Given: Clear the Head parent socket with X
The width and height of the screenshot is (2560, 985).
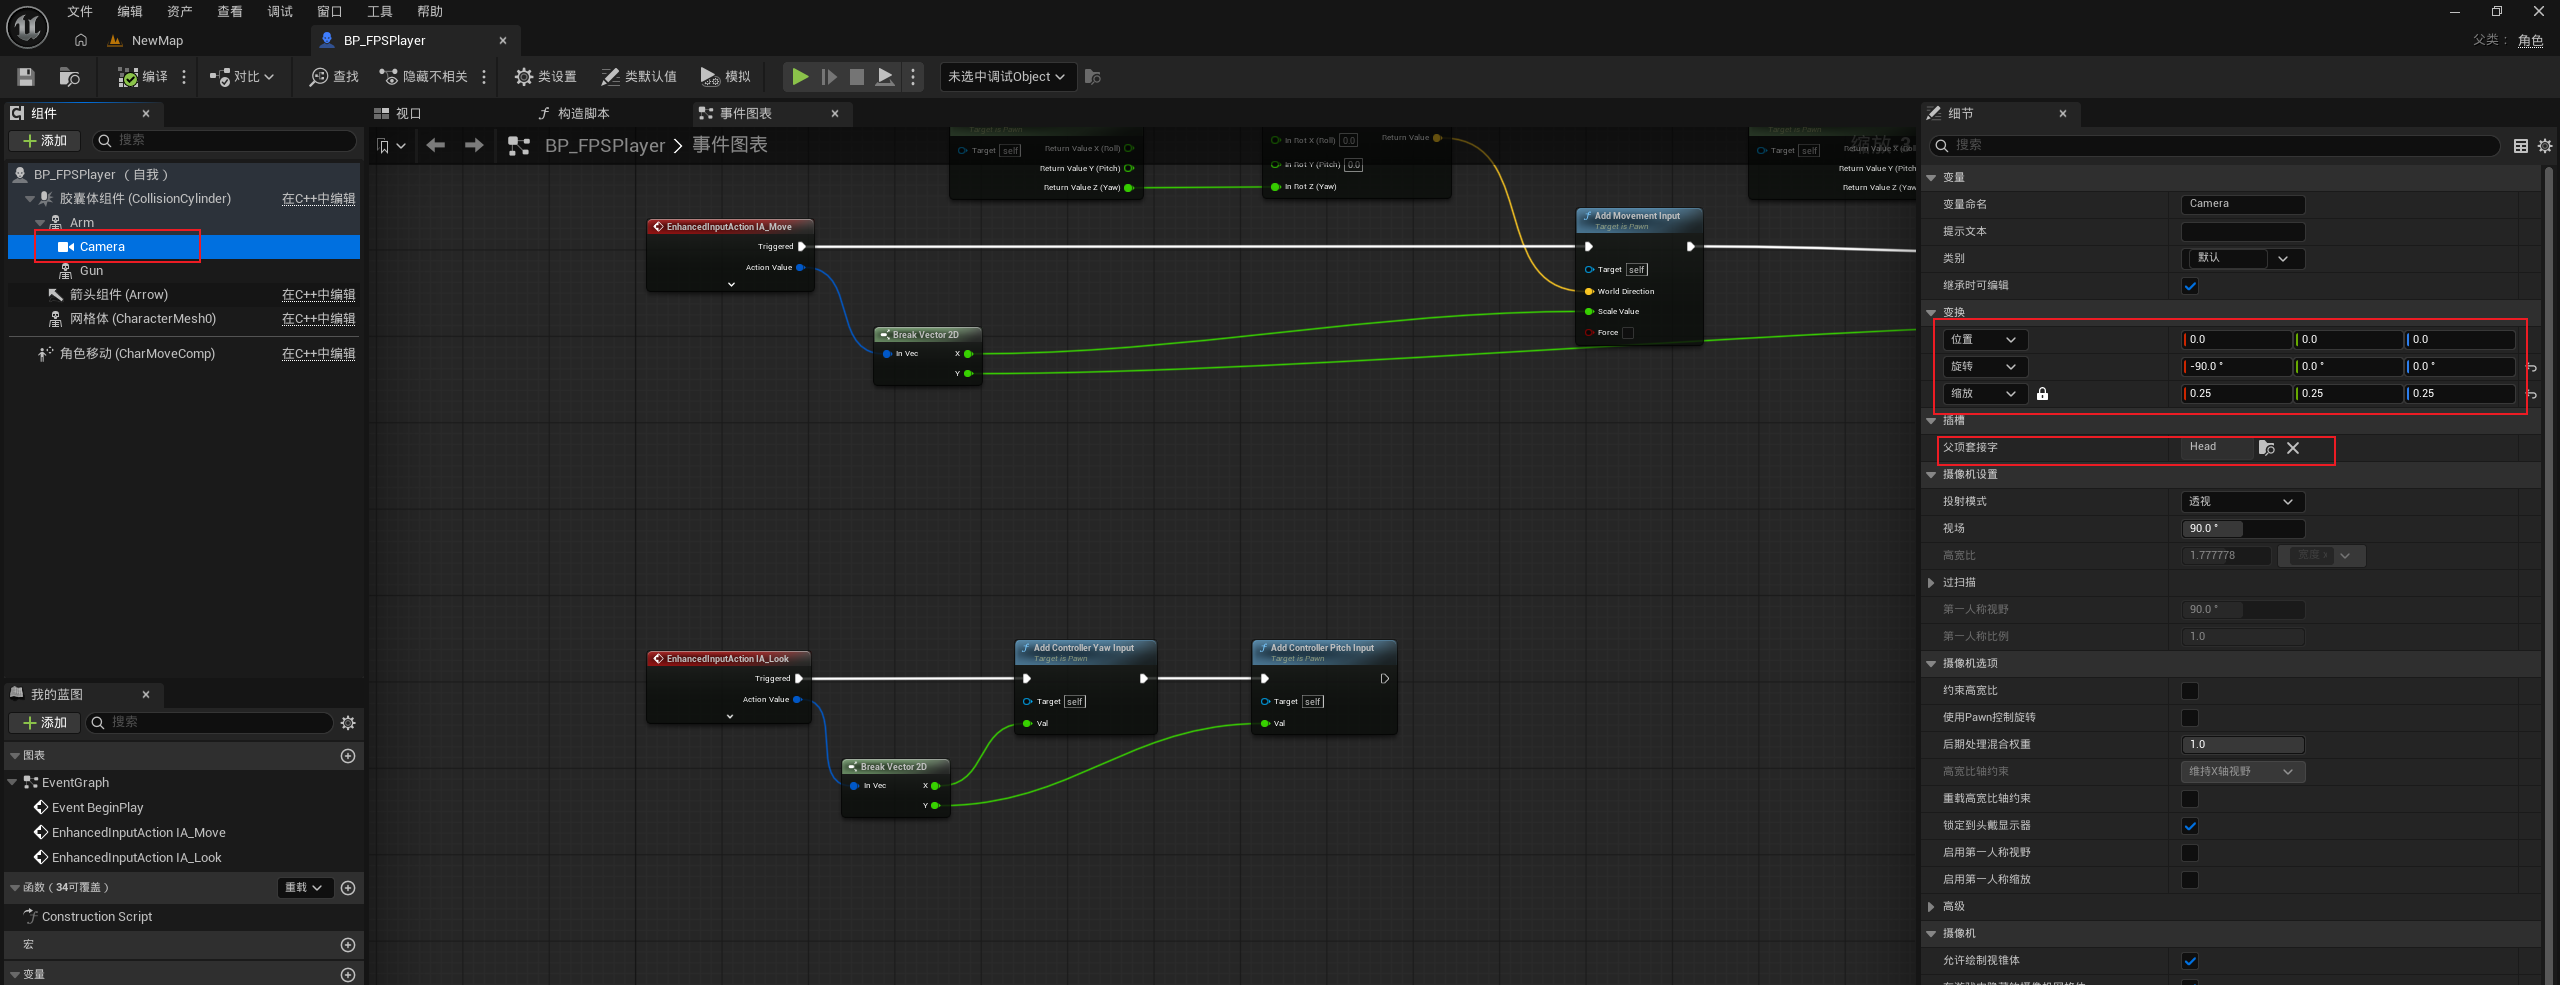Looking at the screenshot, I should [x=2293, y=448].
